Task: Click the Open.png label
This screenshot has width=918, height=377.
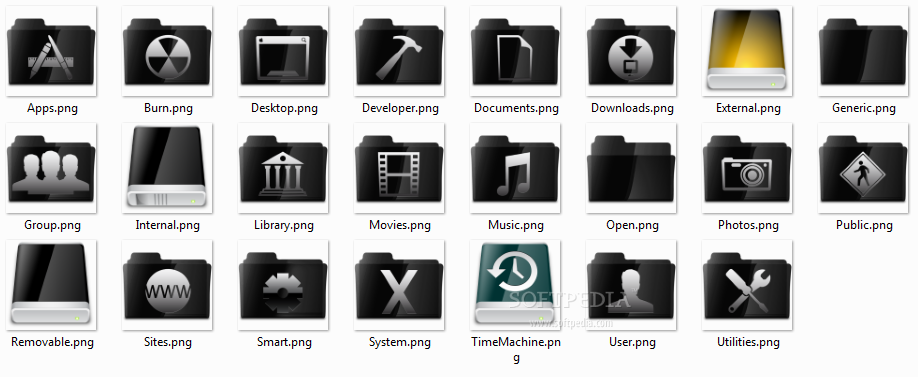Action: click(x=632, y=225)
